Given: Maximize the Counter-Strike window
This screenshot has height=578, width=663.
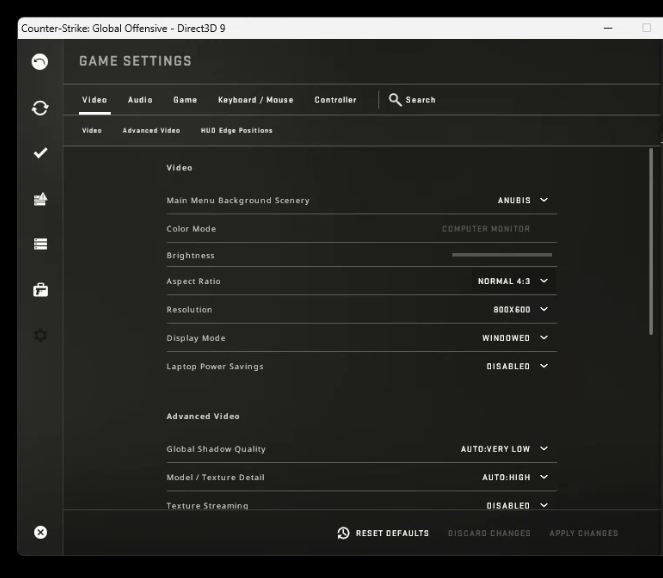Looking at the screenshot, I should tap(647, 28).
